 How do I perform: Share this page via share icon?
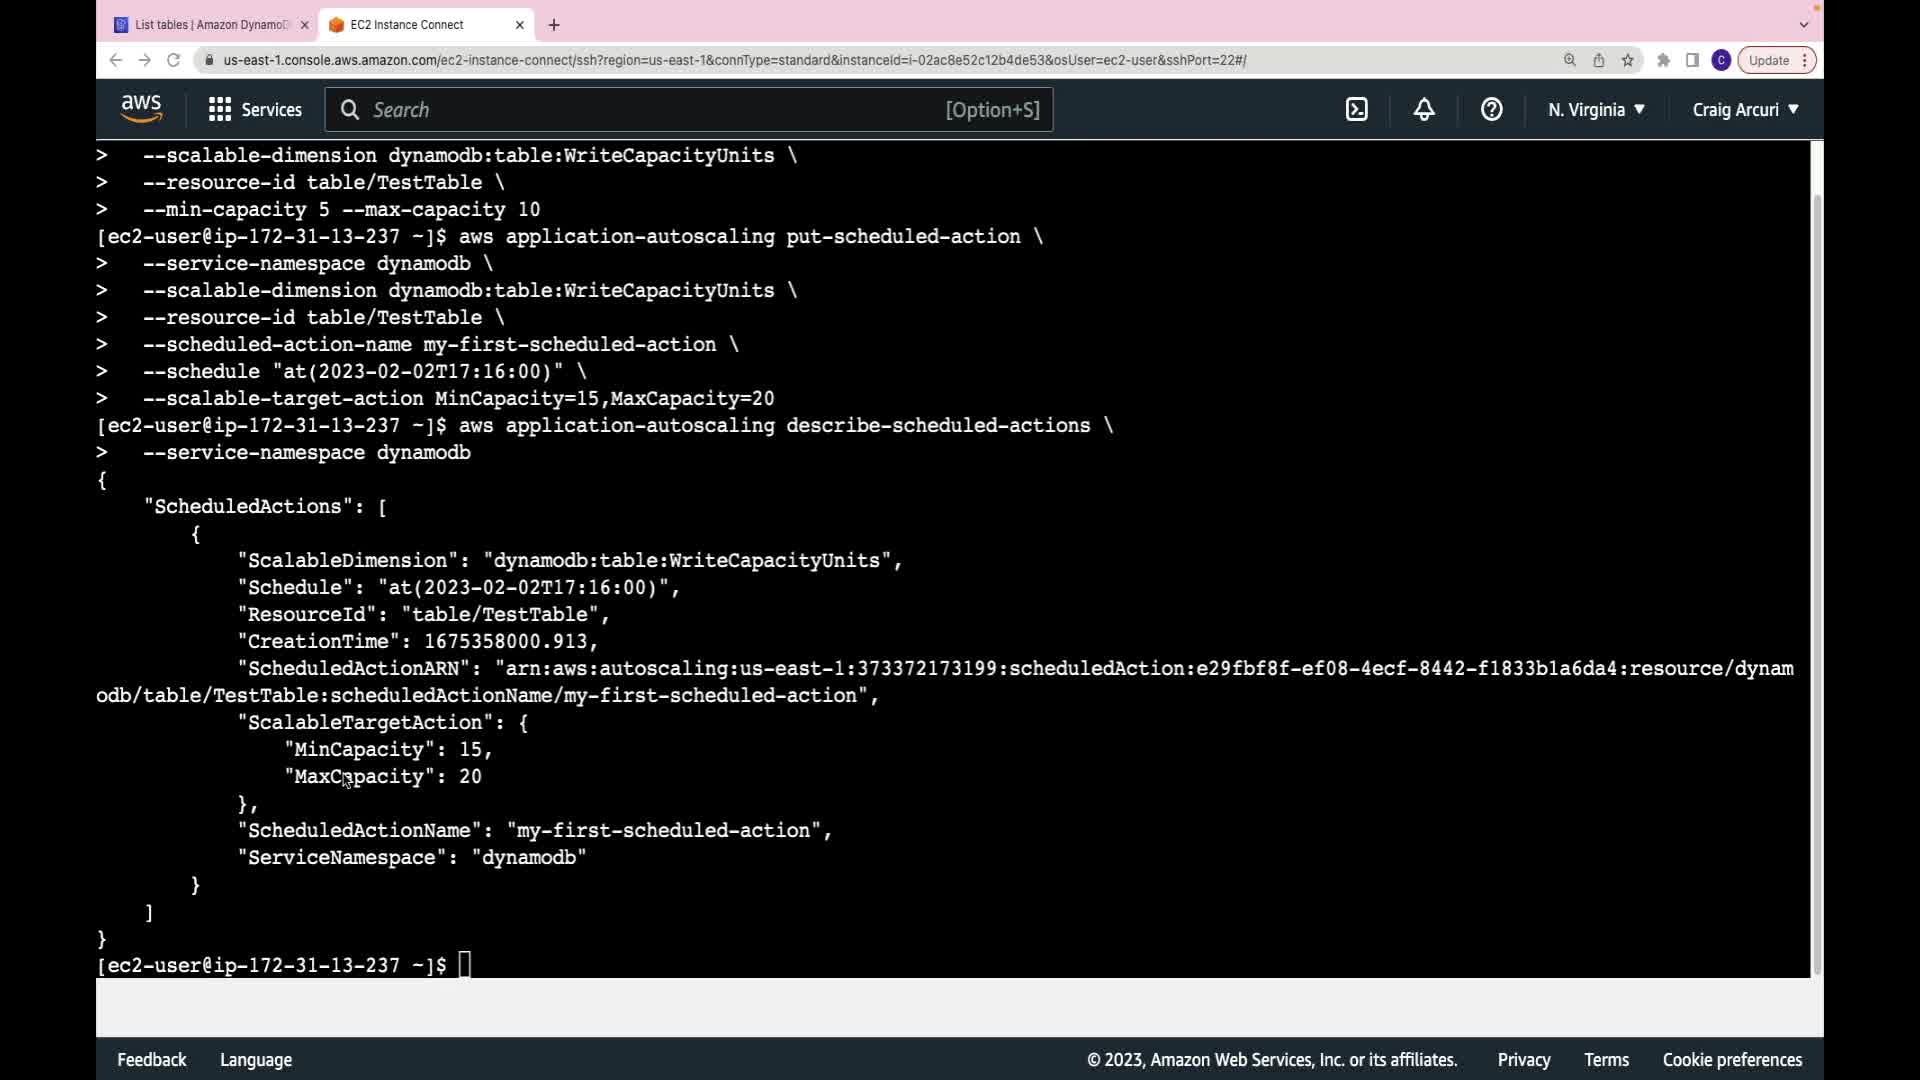click(x=1599, y=60)
